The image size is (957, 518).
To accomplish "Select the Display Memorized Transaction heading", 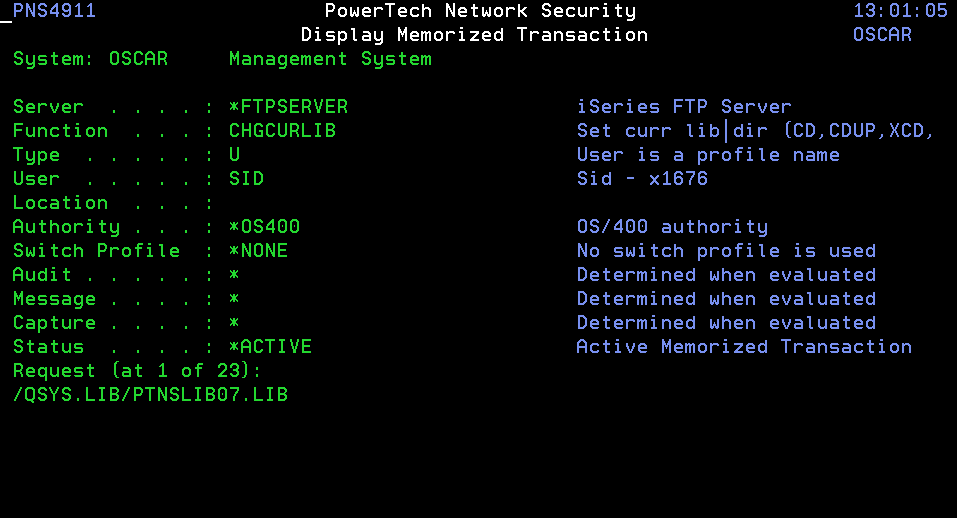I will 474,35.
